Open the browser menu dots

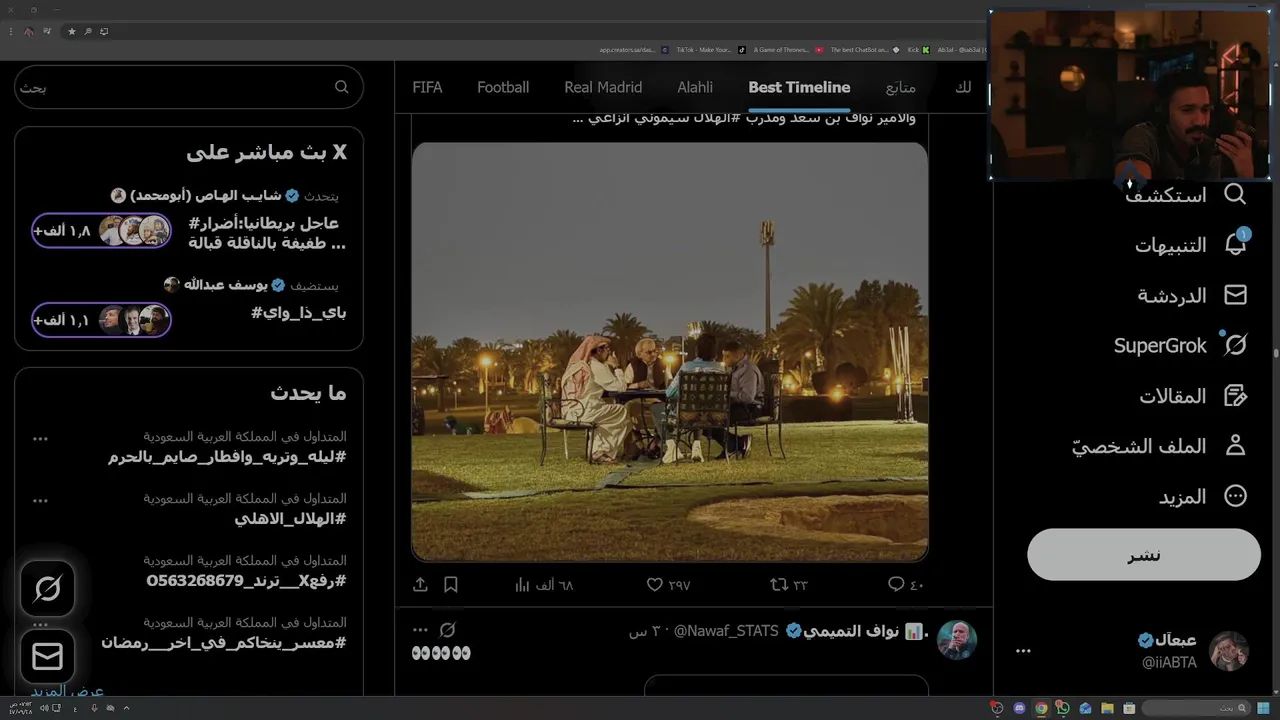pyautogui.click(x=11, y=31)
